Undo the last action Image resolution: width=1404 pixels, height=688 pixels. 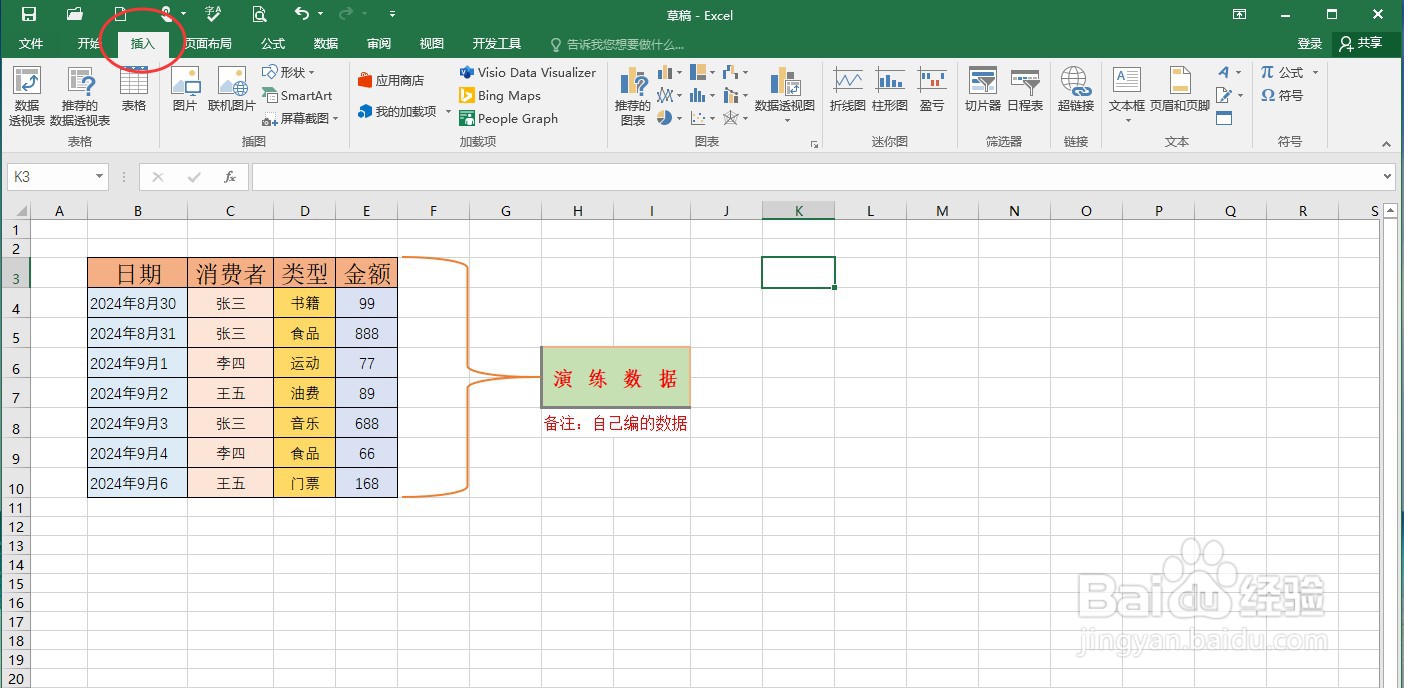[x=302, y=14]
